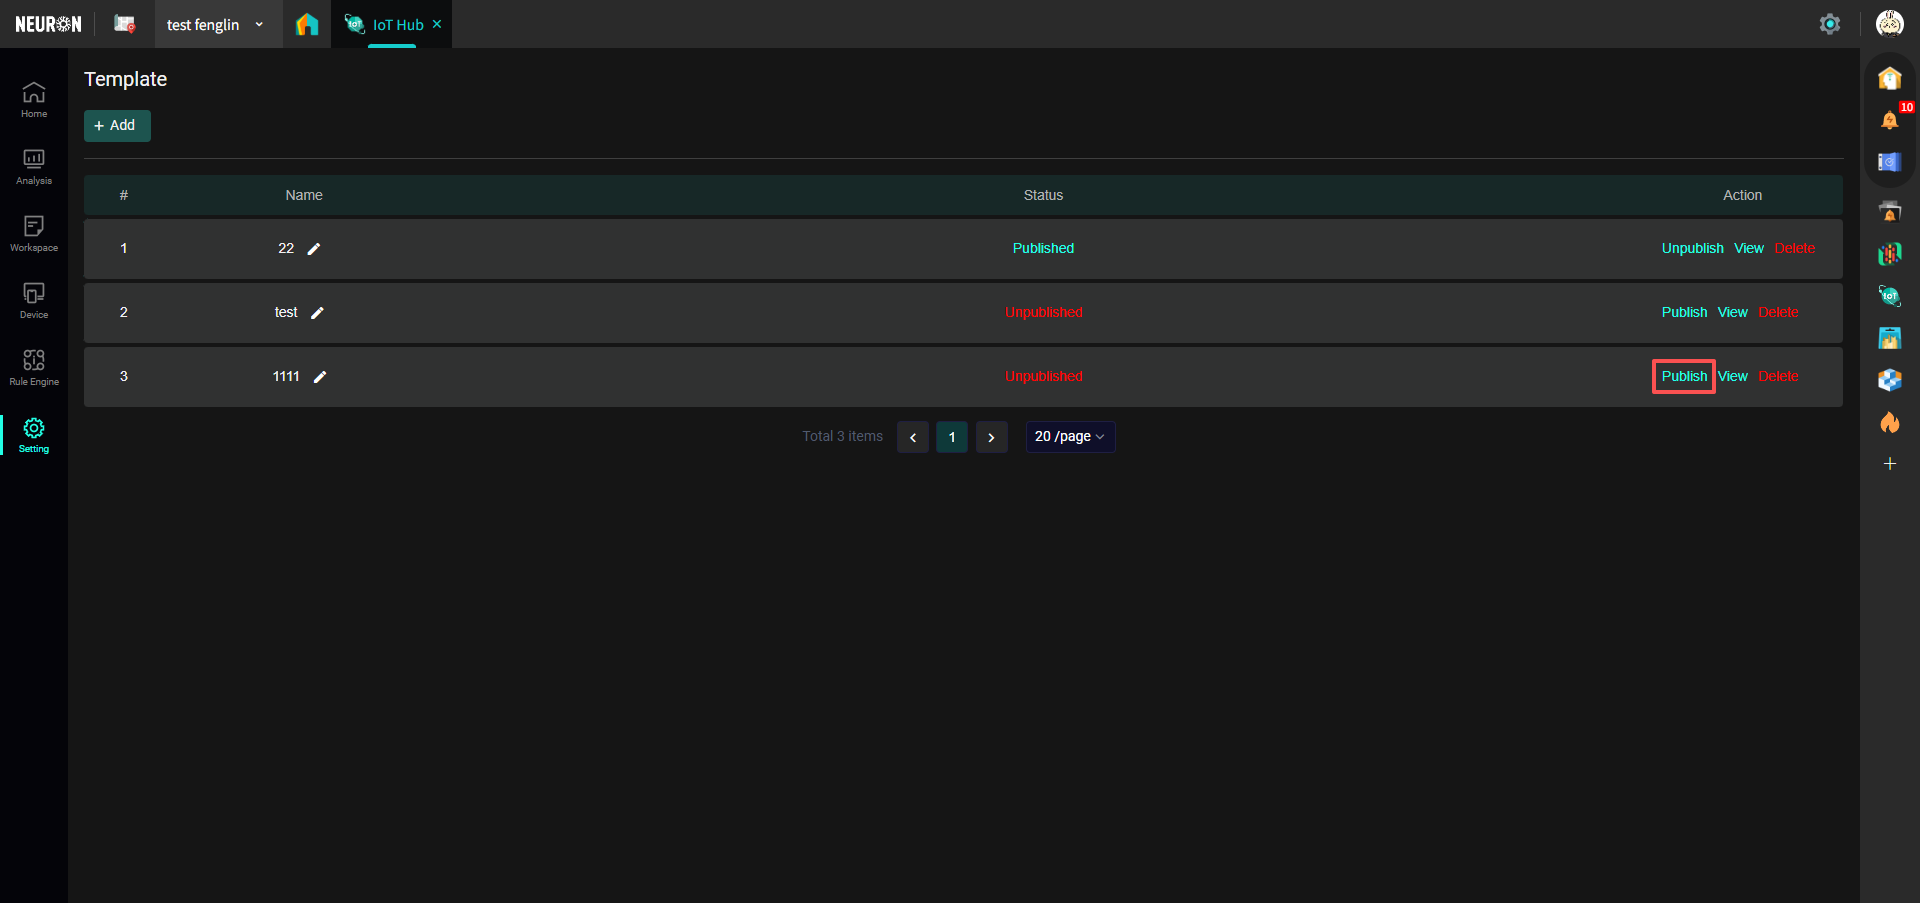Viewport: 1920px width, 903px height.
Task: Close the IoT Hub tab
Action: click(x=437, y=24)
